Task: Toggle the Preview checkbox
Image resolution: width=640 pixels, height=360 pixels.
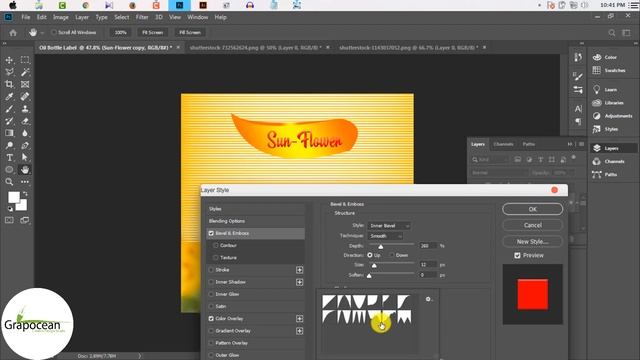Action: [x=517, y=256]
